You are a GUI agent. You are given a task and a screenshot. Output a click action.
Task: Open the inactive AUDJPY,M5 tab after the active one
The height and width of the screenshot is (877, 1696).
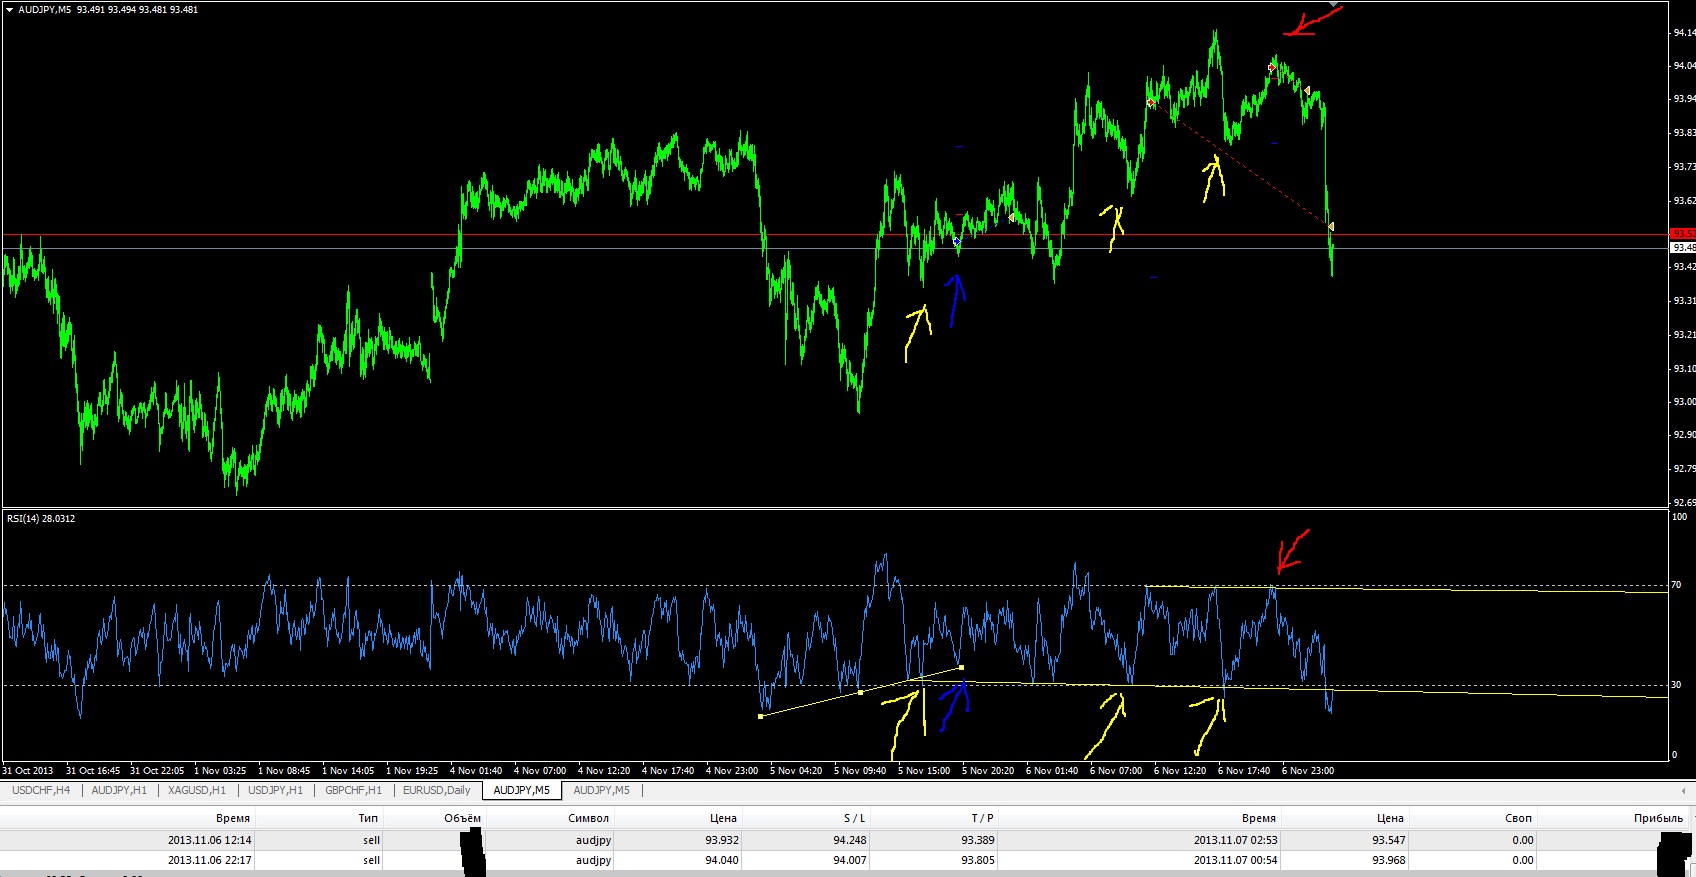(602, 790)
